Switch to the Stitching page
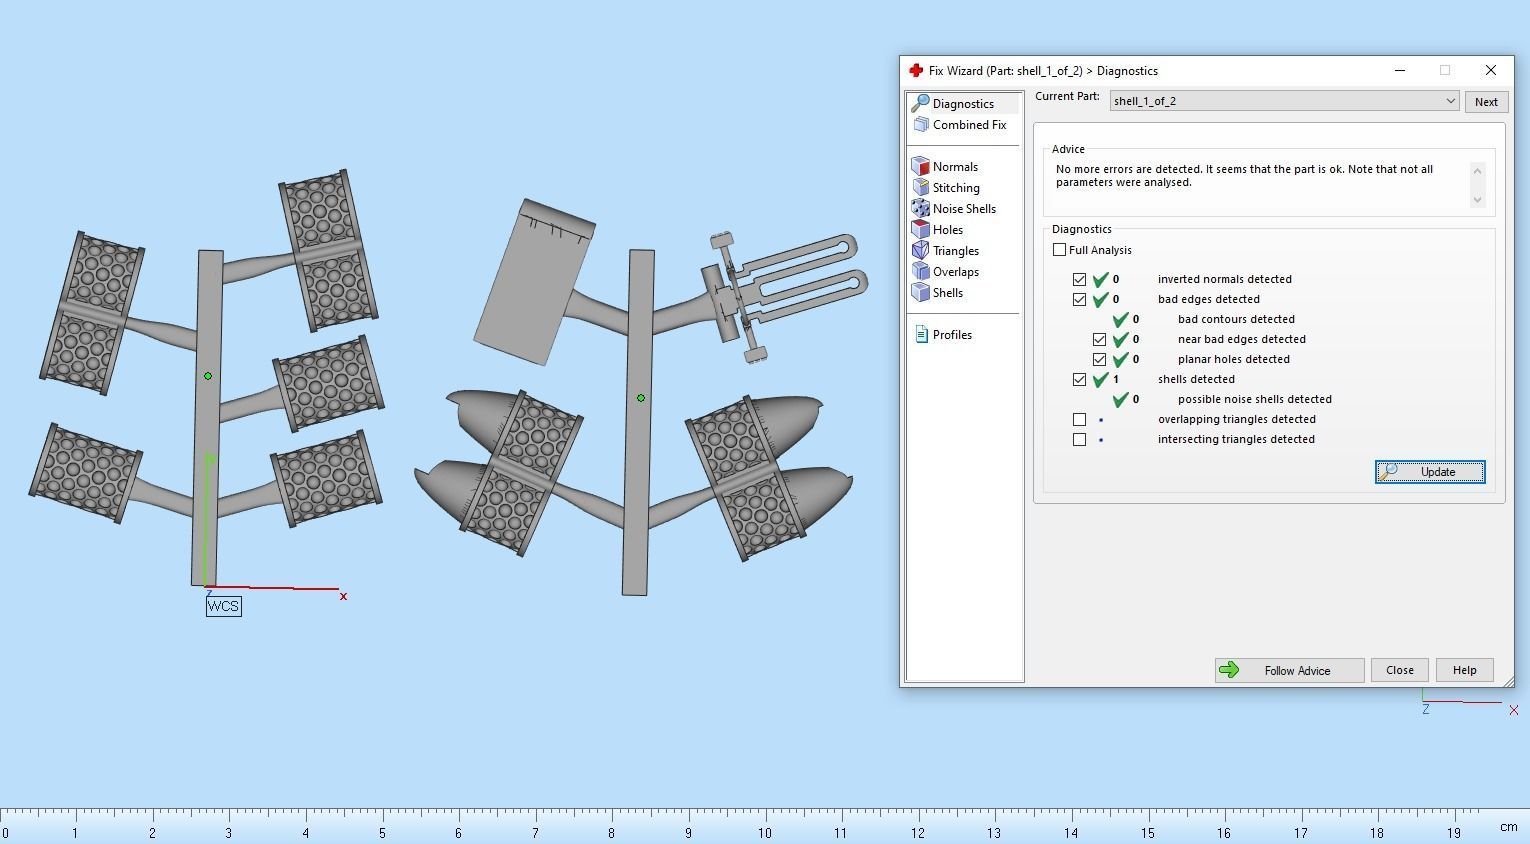 point(956,188)
